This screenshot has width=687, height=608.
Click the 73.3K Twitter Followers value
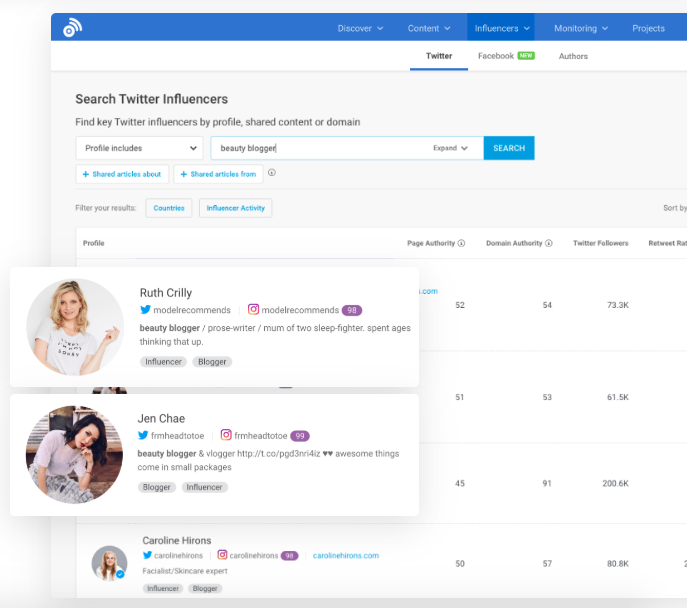click(x=617, y=305)
